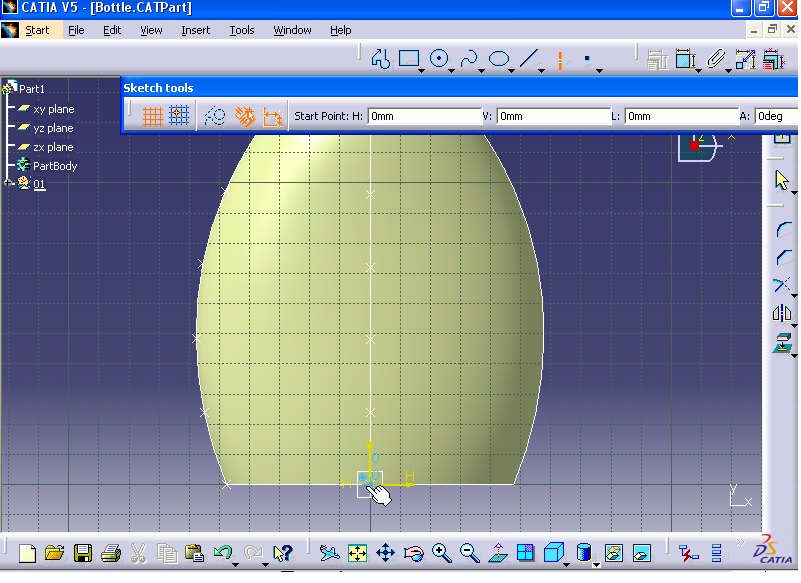Toggle Geometrical Constraints in Sketch tools
This screenshot has width=801, height=583.
(x=245, y=116)
